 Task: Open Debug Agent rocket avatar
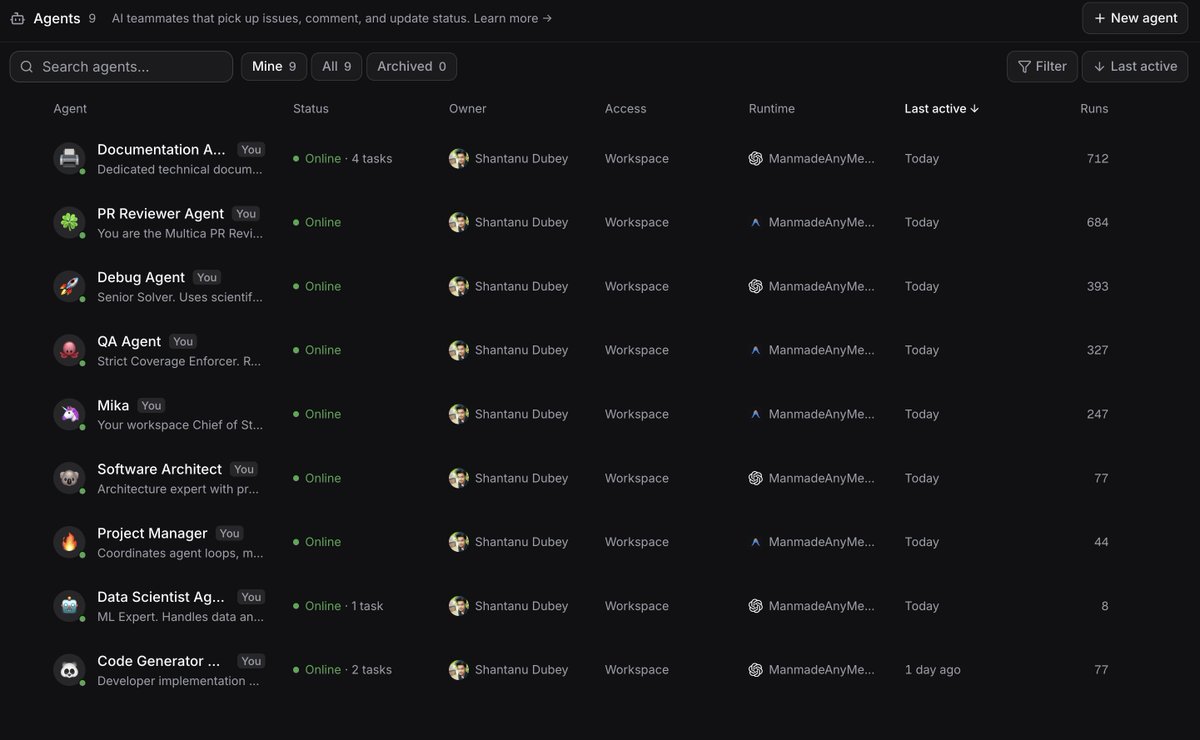[69, 286]
